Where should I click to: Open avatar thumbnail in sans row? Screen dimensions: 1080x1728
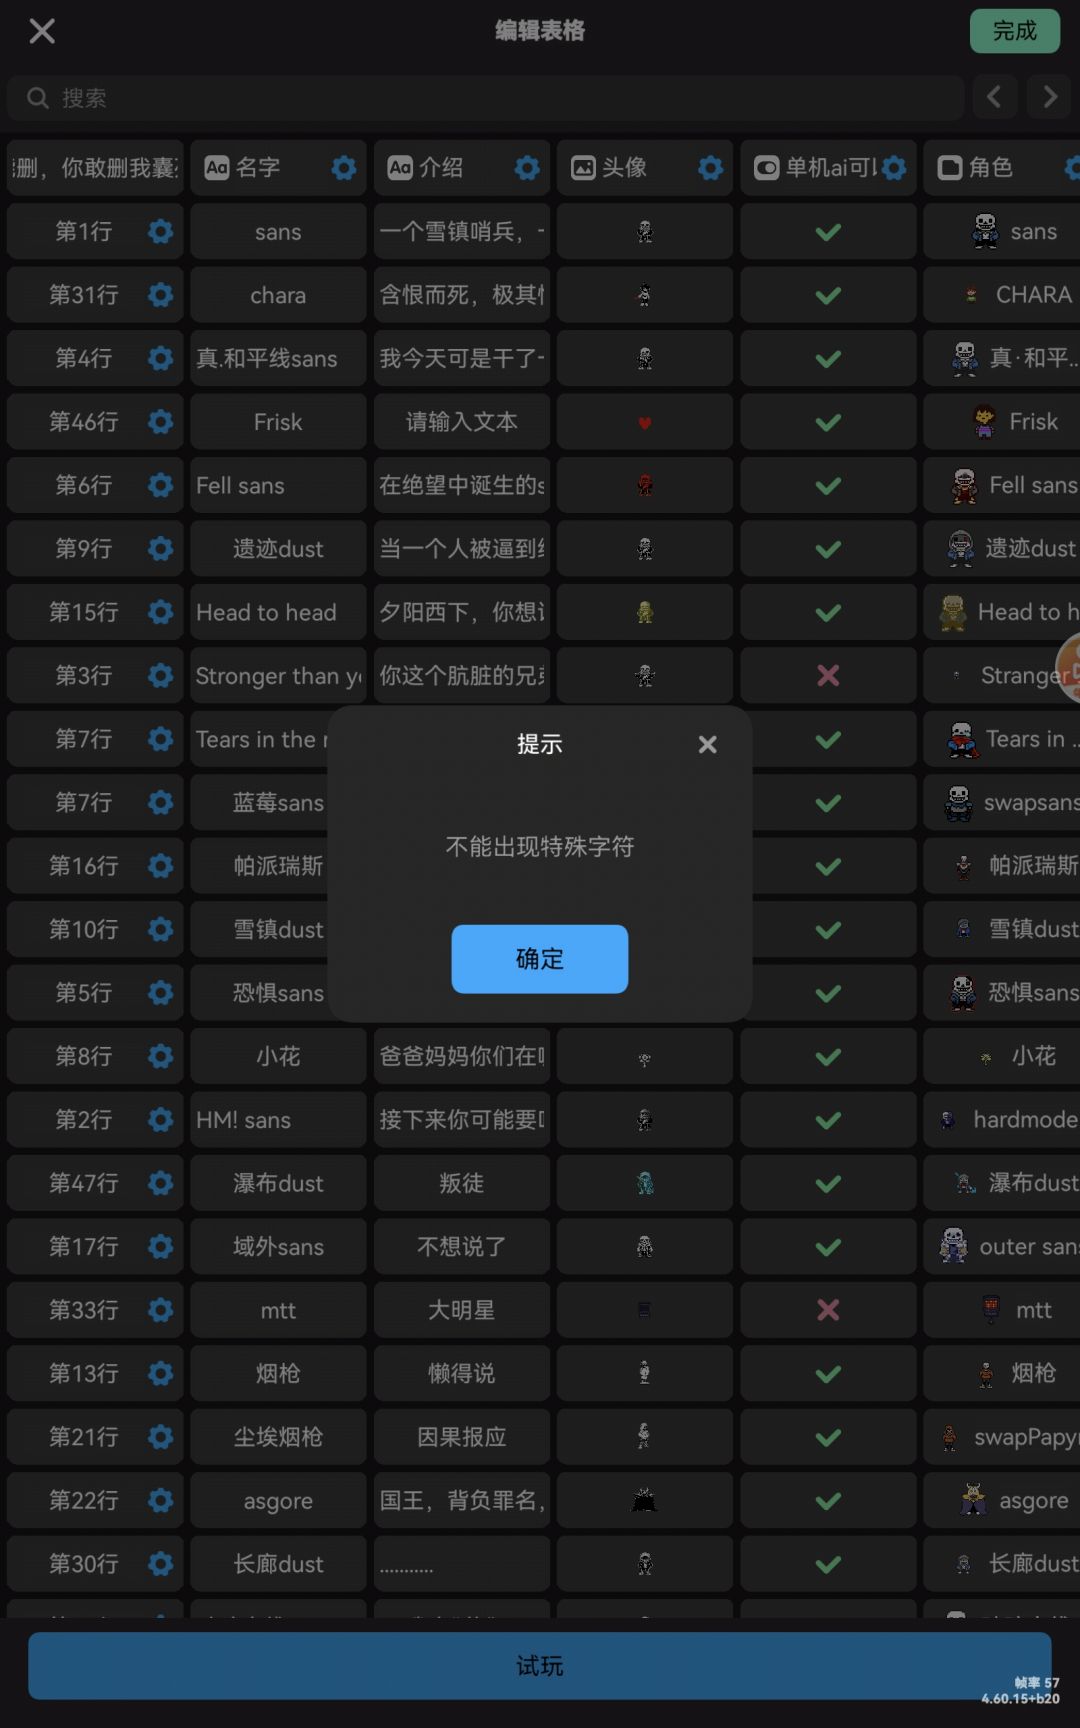coord(645,232)
